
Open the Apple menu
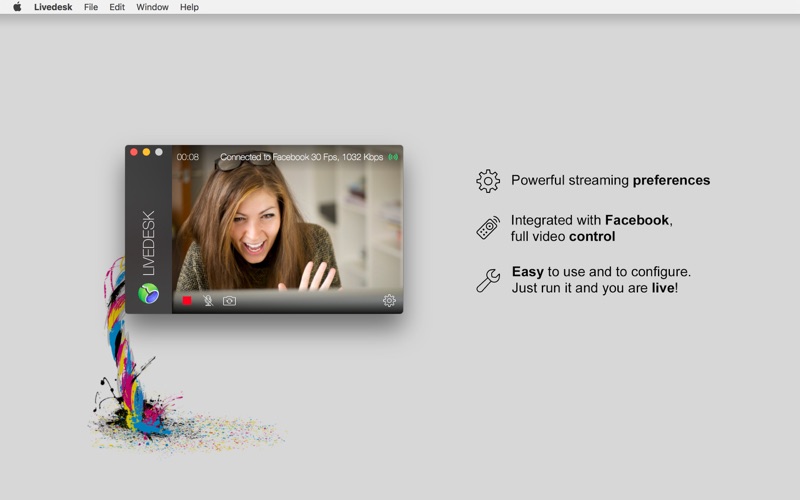click(16, 7)
